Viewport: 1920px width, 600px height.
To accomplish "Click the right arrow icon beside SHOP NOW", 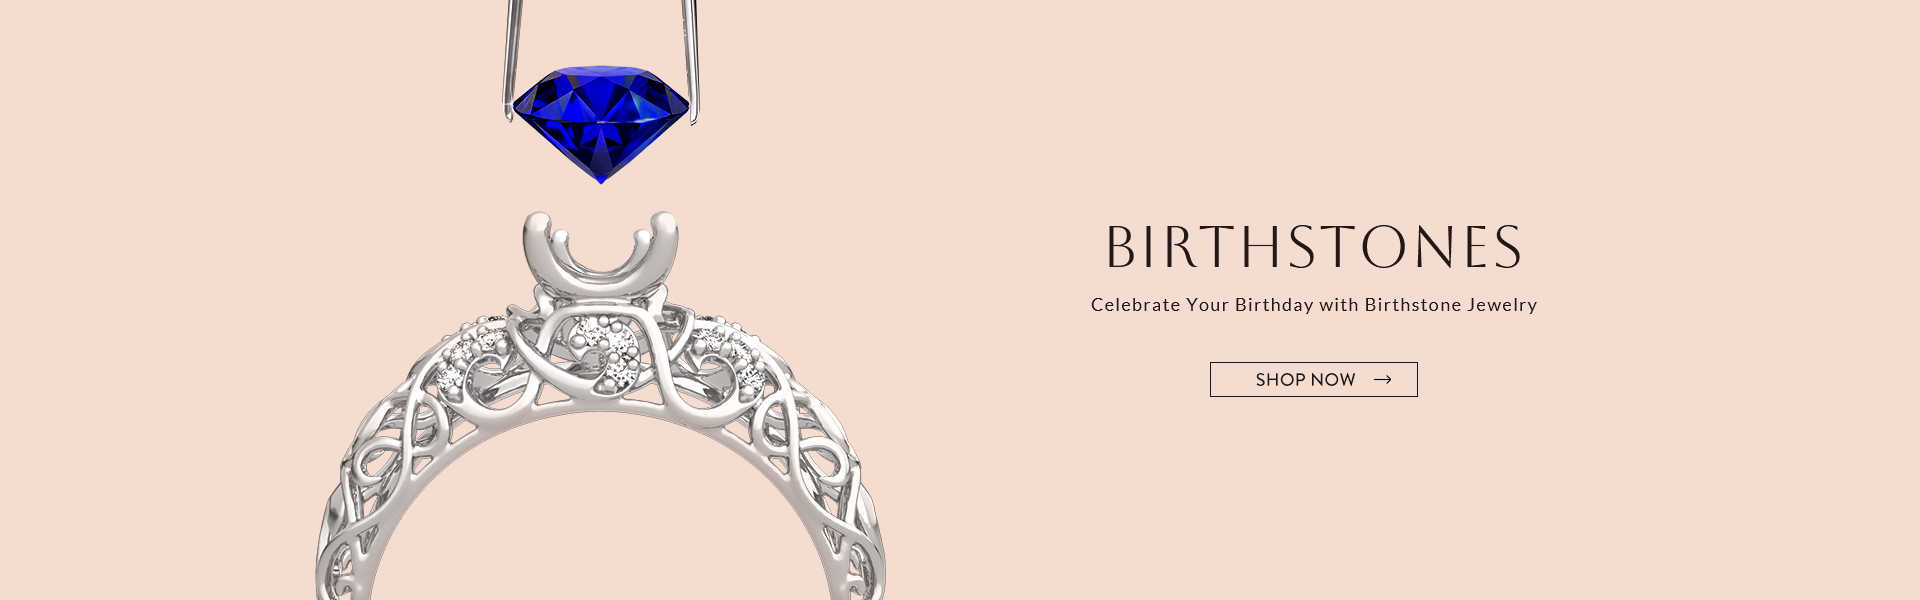I will [1383, 380].
